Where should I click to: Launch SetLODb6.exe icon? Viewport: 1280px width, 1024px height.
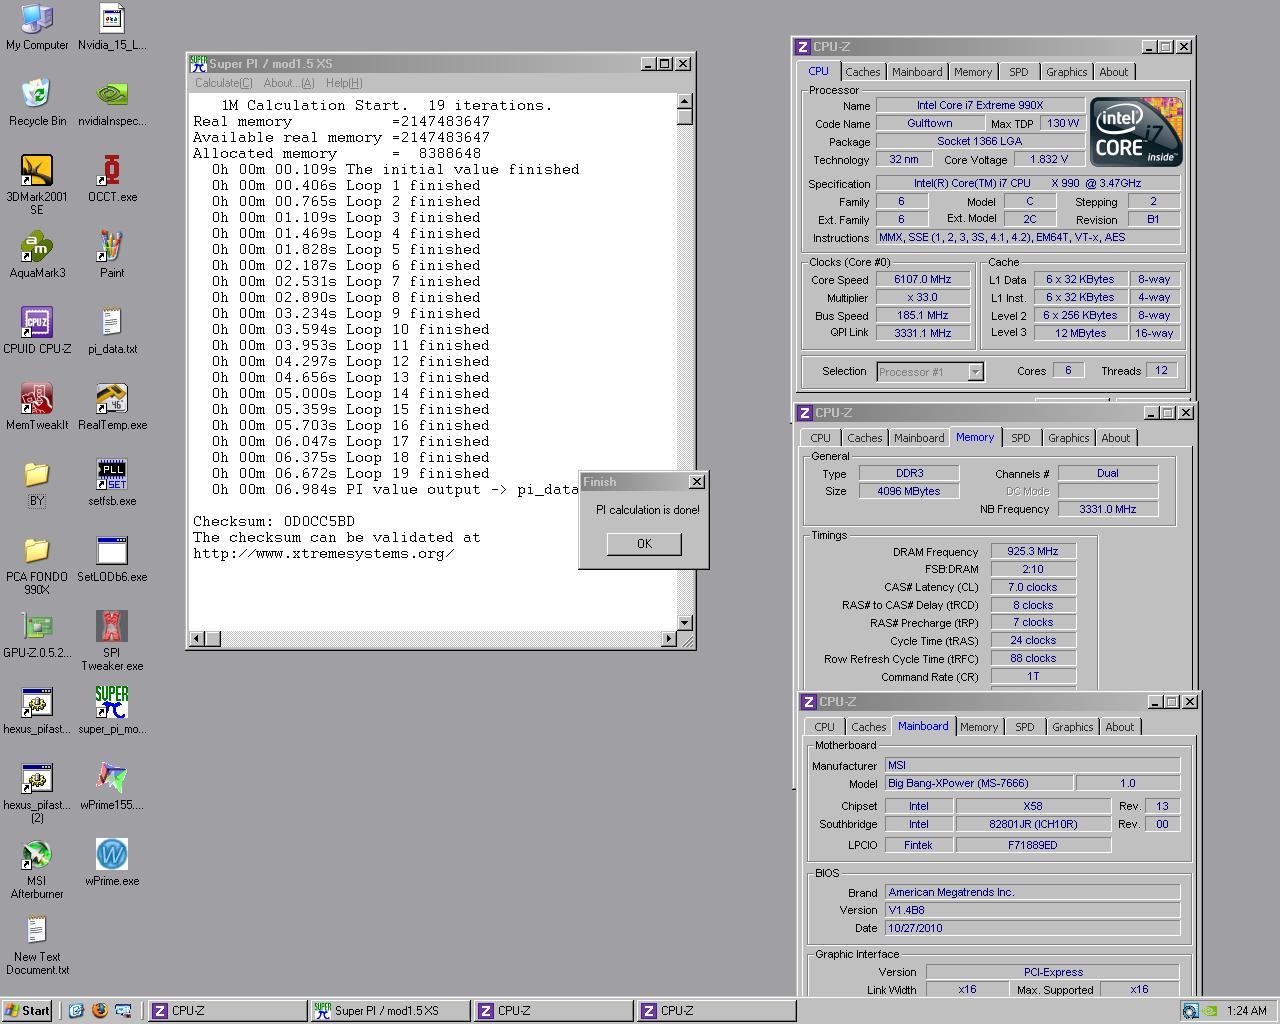[112, 558]
